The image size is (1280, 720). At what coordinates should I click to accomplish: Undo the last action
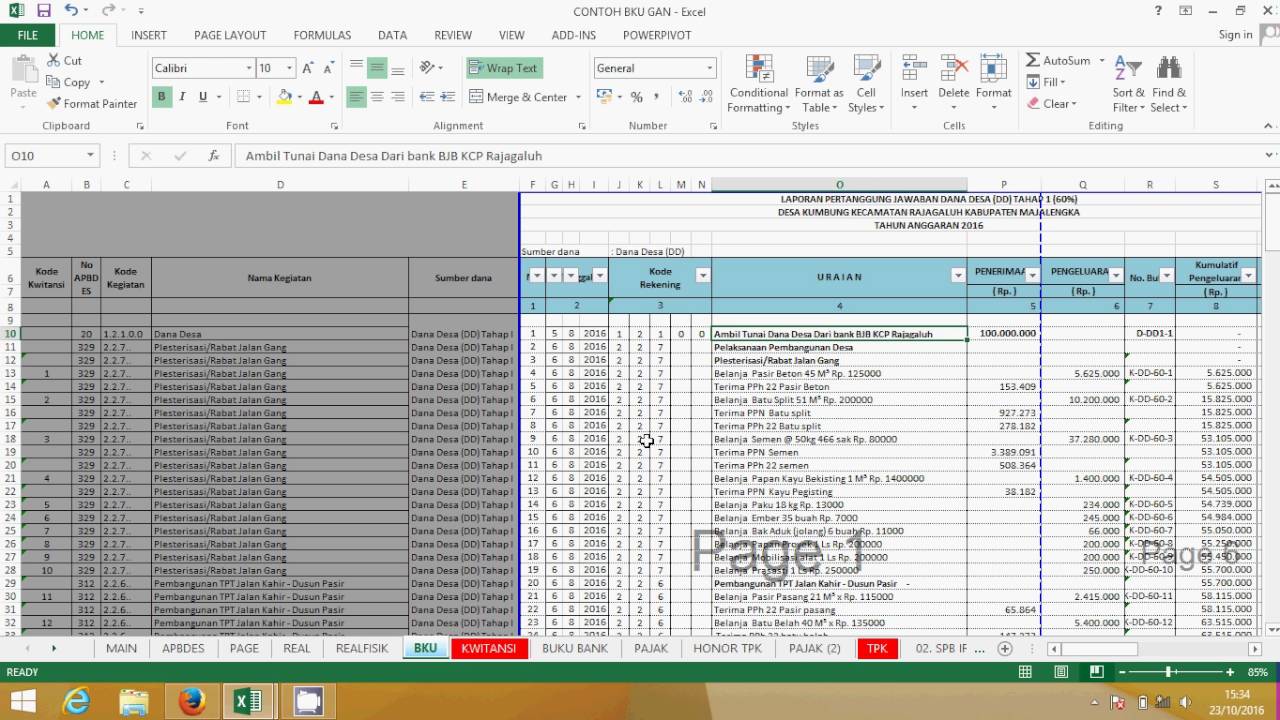(71, 11)
